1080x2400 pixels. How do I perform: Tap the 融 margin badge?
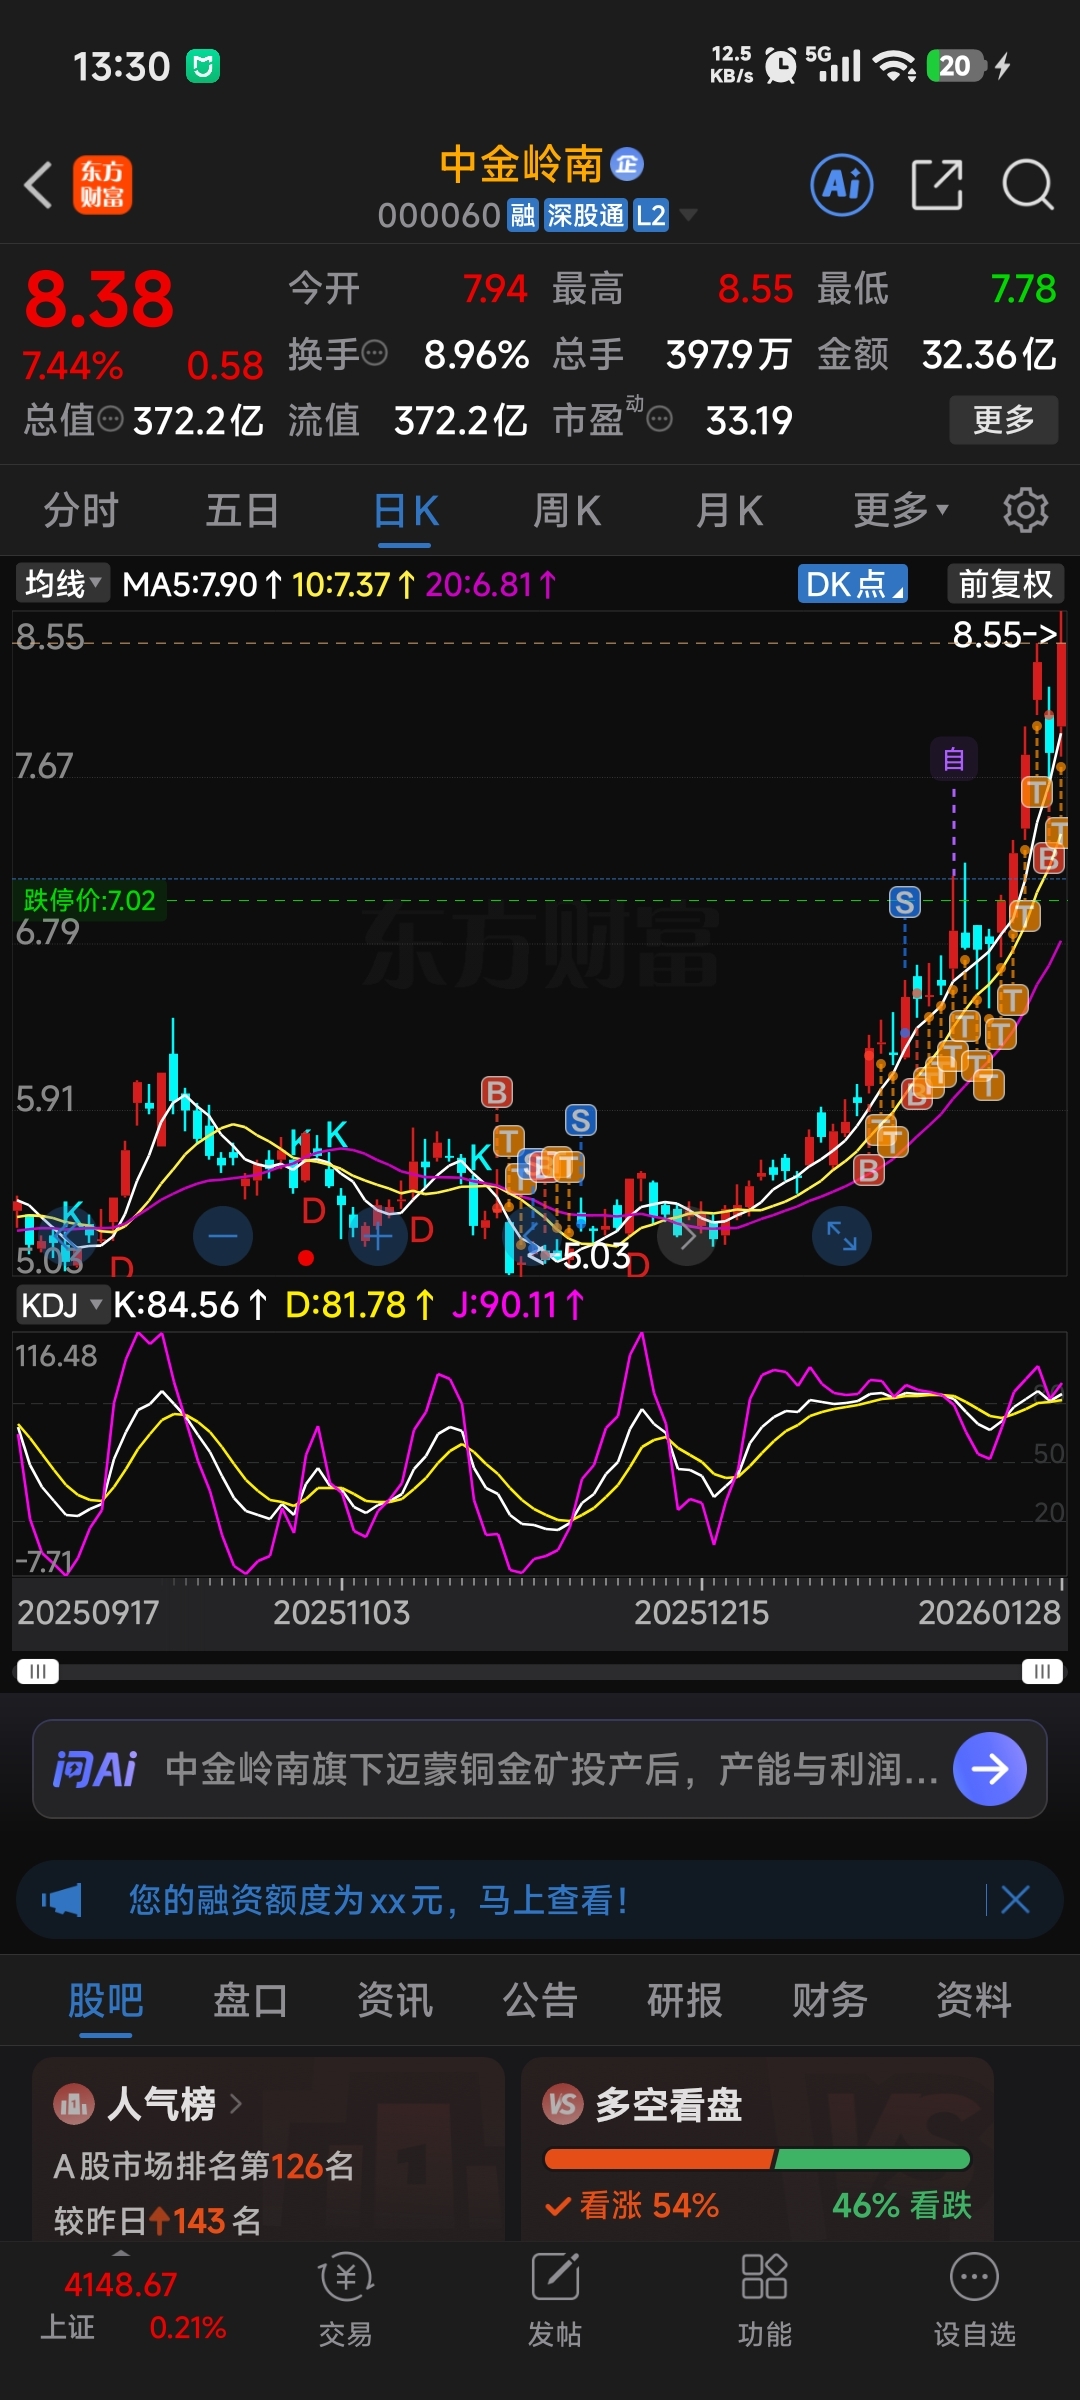523,215
